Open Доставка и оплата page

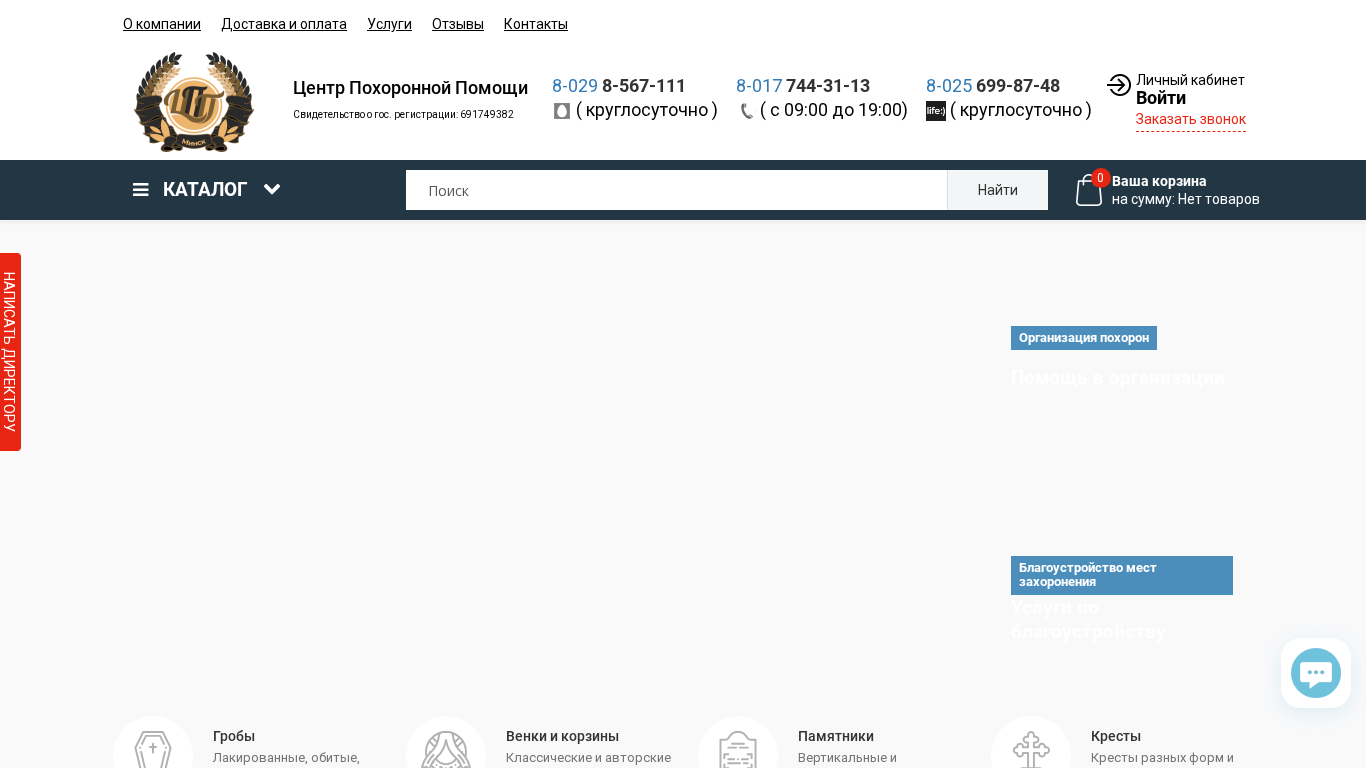[284, 24]
